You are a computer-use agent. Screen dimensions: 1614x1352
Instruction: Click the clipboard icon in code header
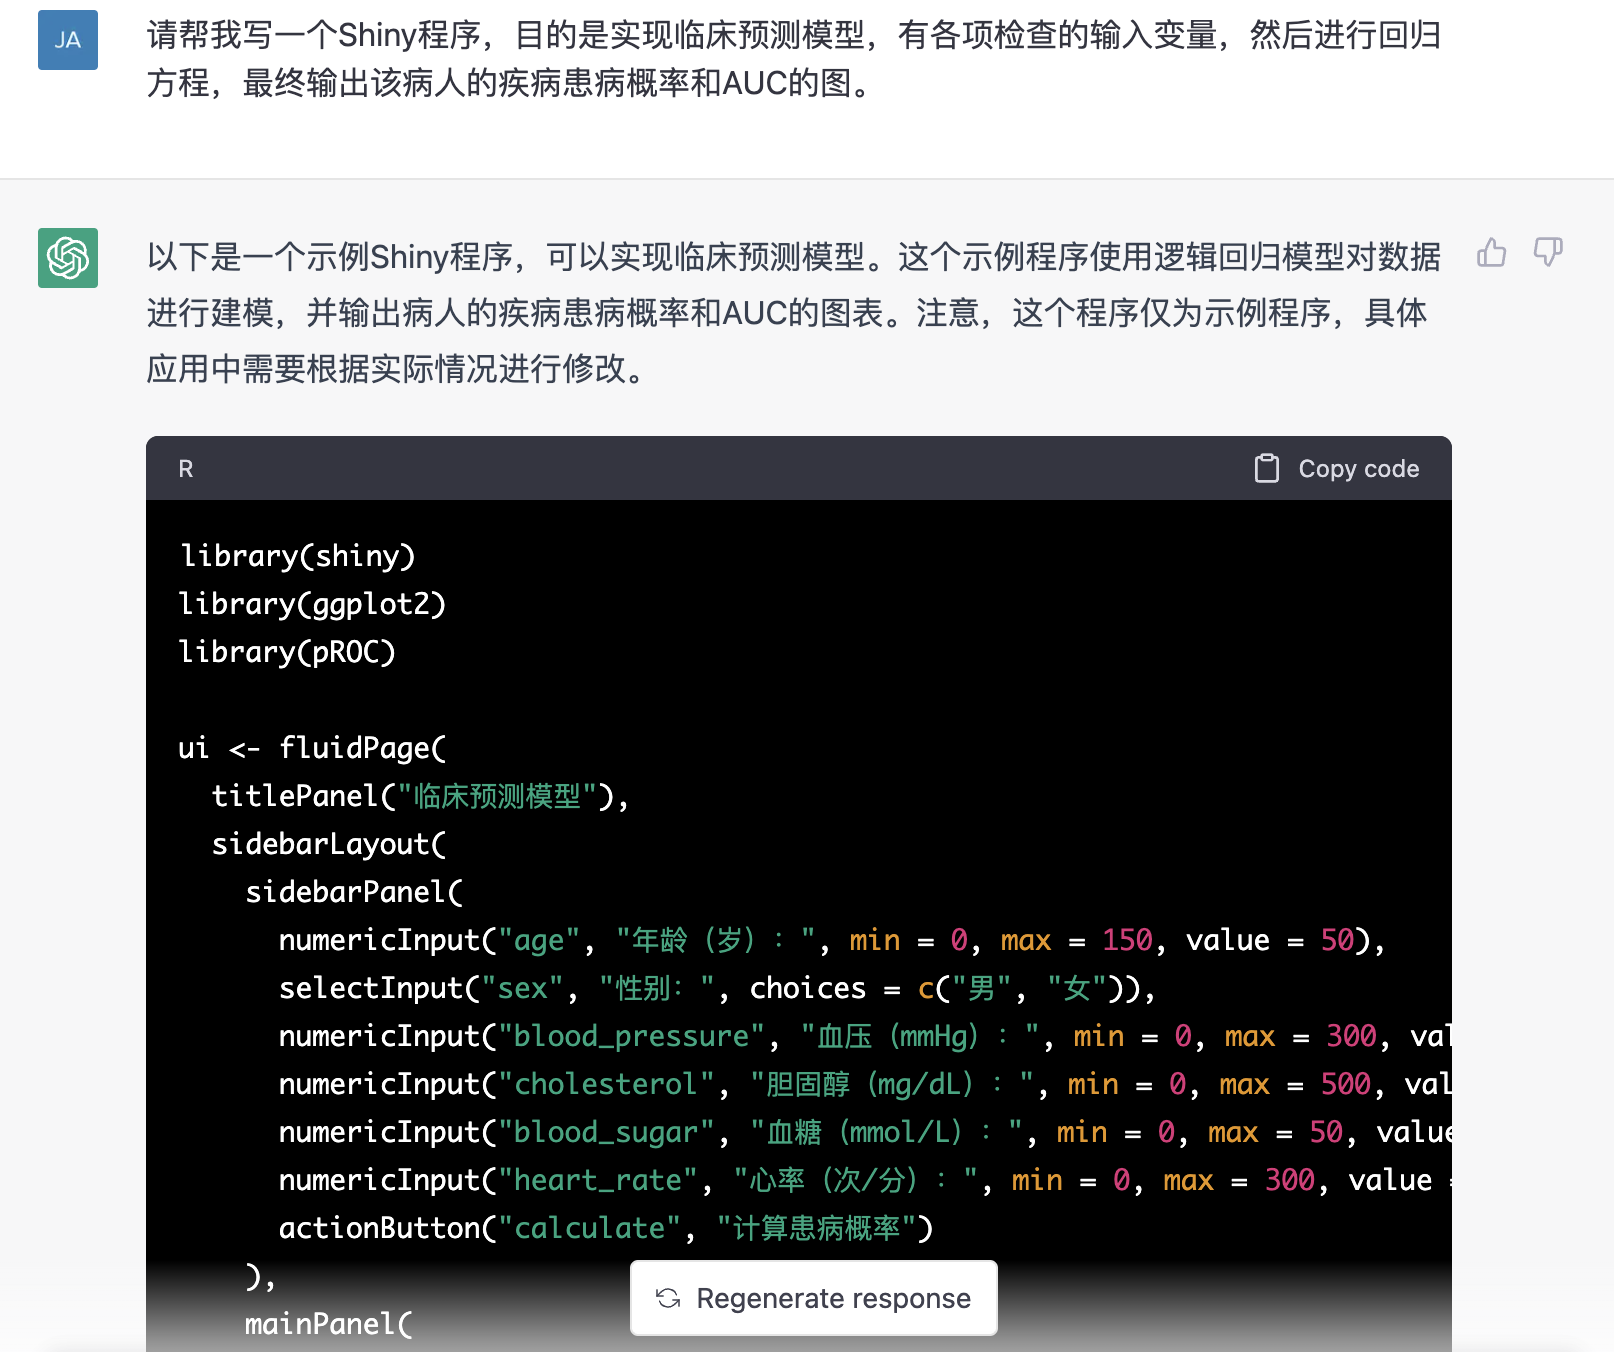1266,468
